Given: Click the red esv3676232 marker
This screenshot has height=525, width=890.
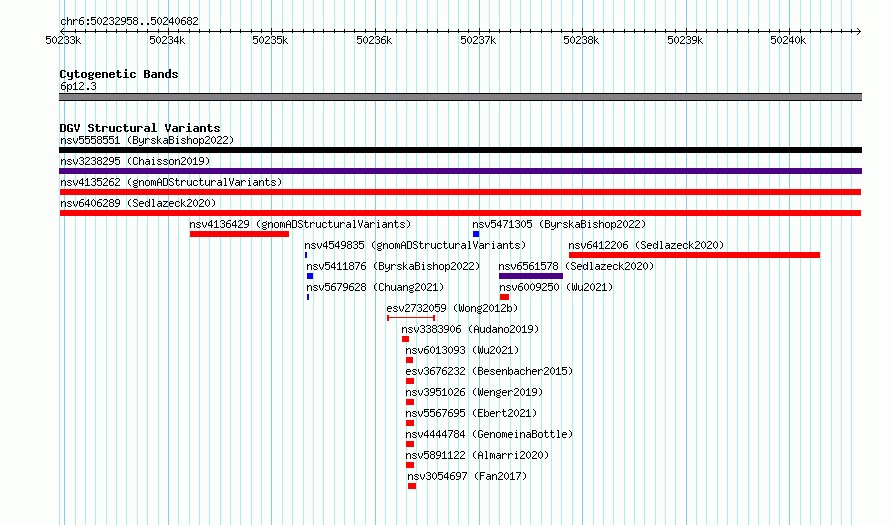Looking at the screenshot, I should (x=410, y=381).
